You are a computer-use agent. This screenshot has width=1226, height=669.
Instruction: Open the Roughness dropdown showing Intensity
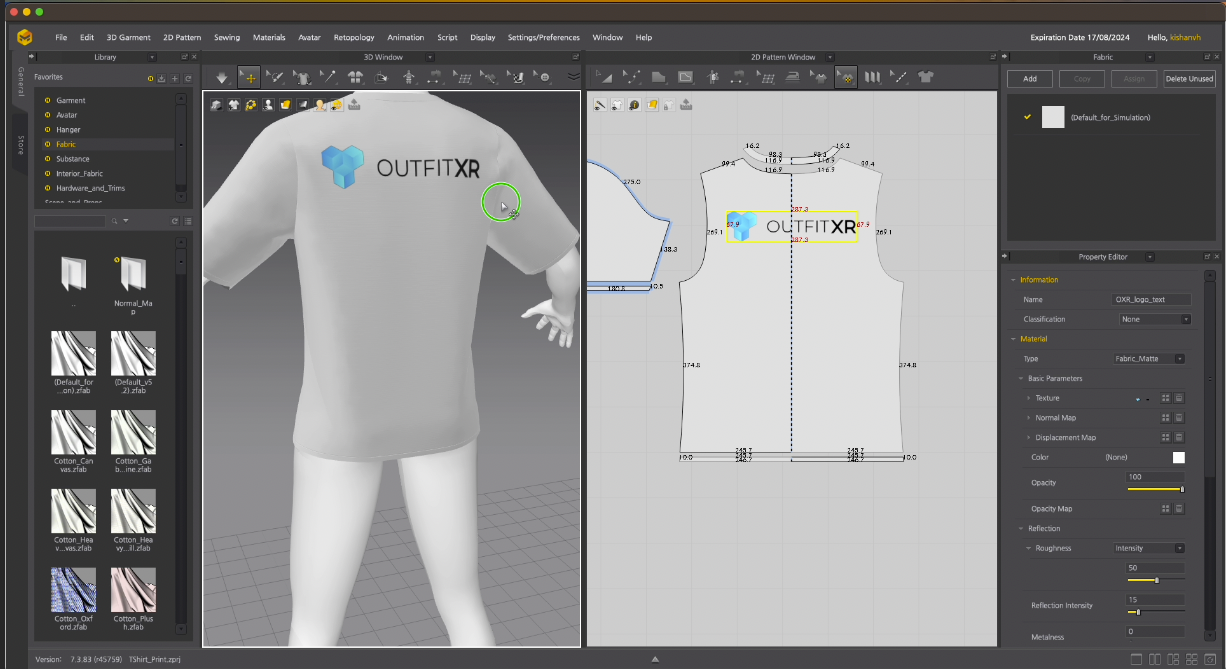(1149, 548)
